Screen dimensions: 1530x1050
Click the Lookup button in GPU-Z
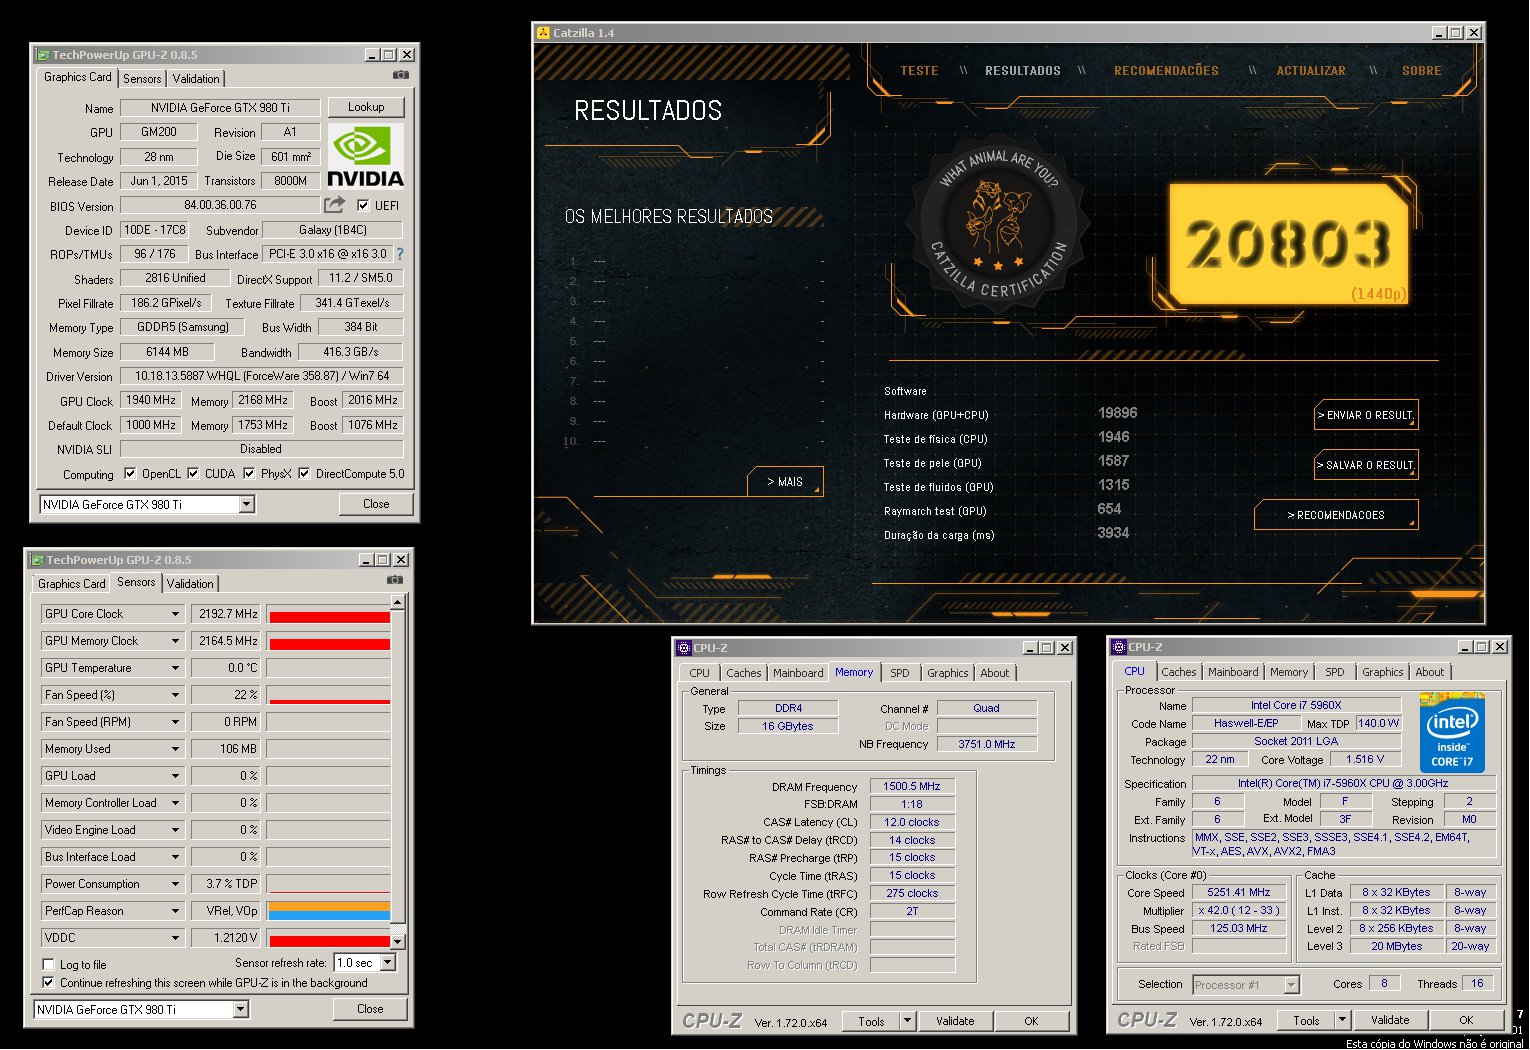[x=366, y=107]
